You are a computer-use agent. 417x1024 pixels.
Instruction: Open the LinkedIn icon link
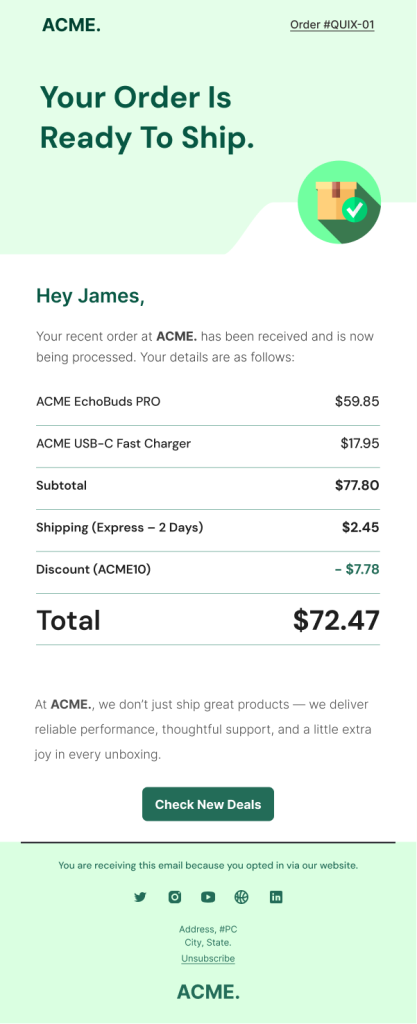coord(276,897)
